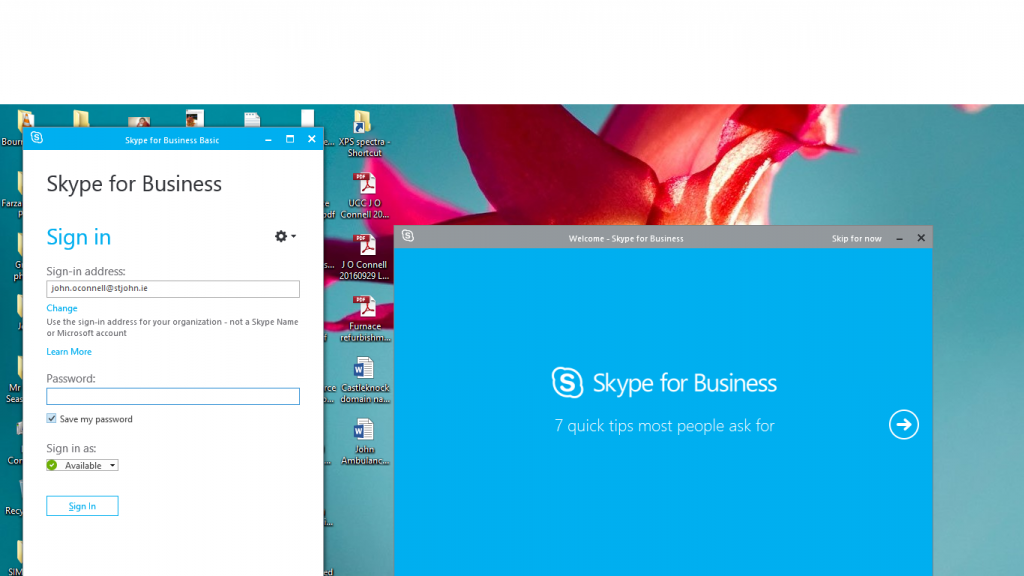Close the Welcome Skype for Business window
Image resolution: width=1024 pixels, height=576 pixels.
tap(921, 238)
